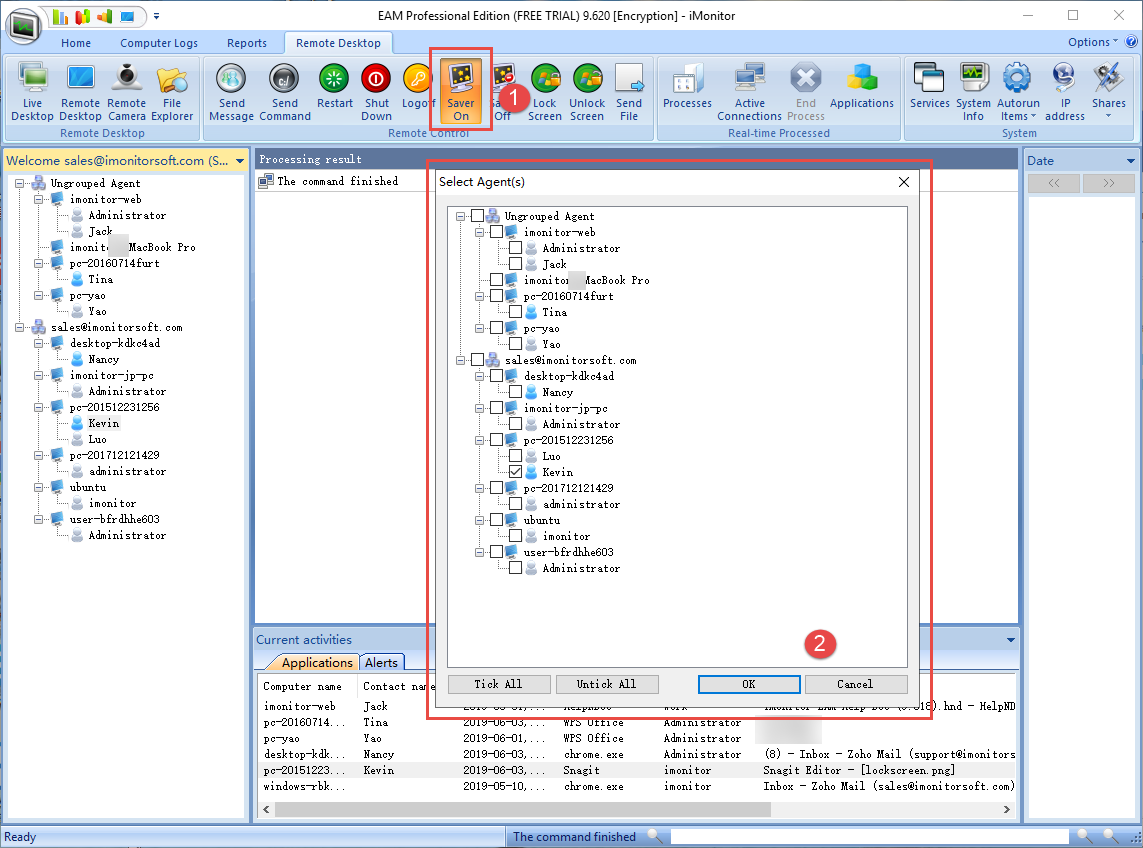This screenshot has width=1143, height=848.
Task: Open Remote Camera
Action: coord(127,92)
